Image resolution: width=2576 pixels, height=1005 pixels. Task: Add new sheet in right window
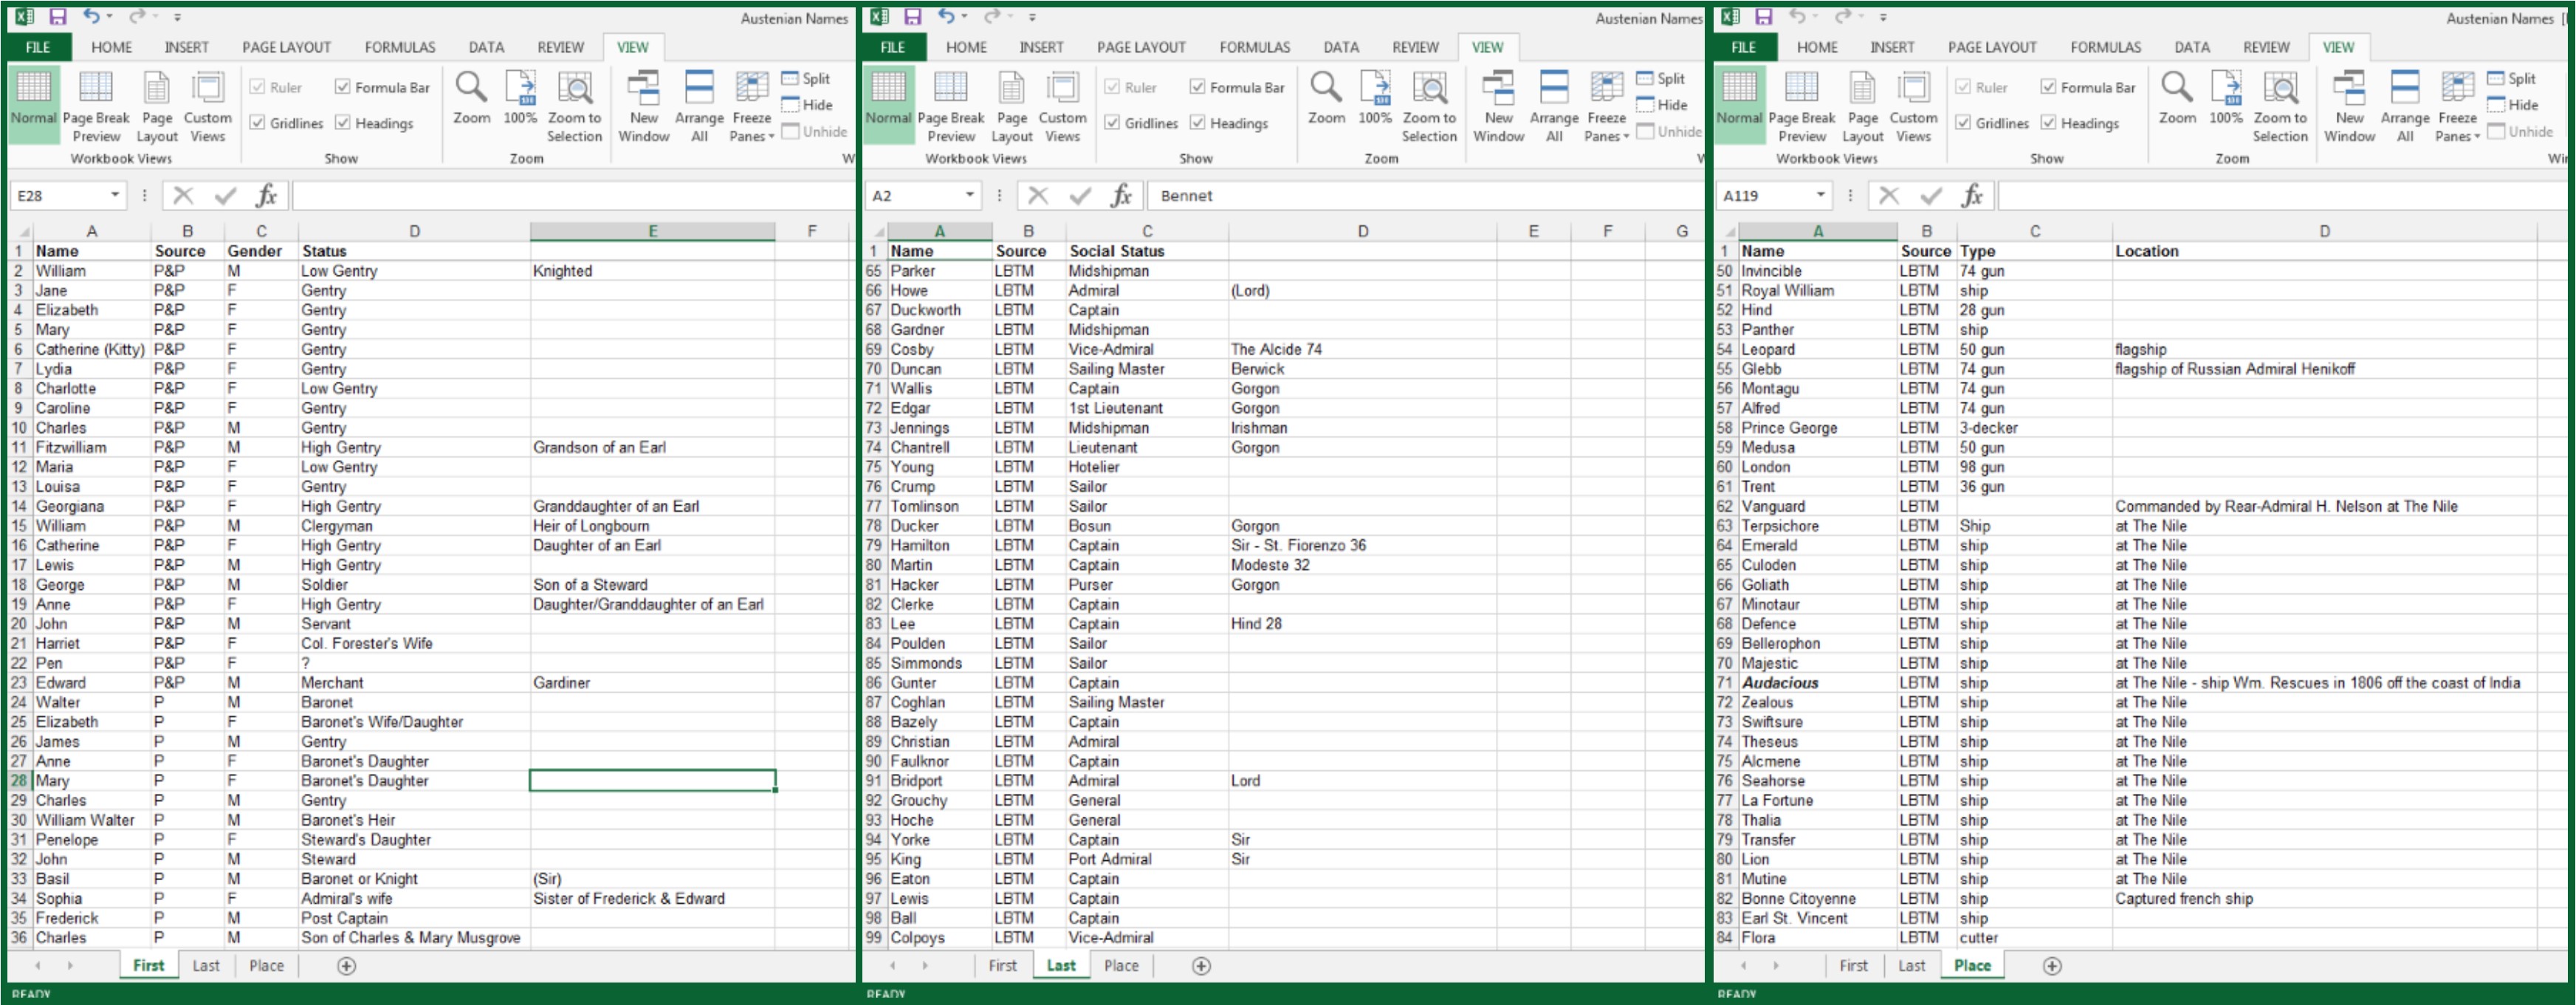[x=2052, y=966]
